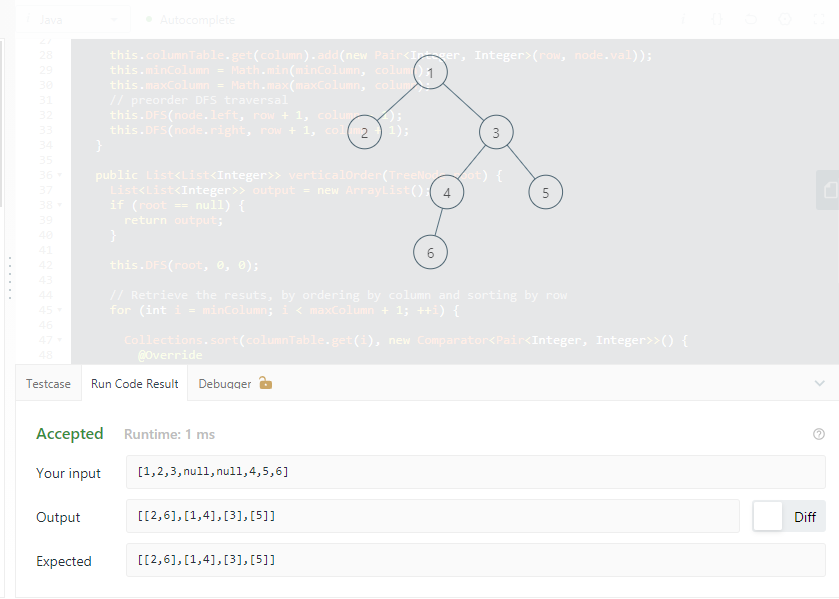Click the clipboard icon on the right edge
Image resolution: width=839 pixels, height=599 pixels.
(829, 190)
